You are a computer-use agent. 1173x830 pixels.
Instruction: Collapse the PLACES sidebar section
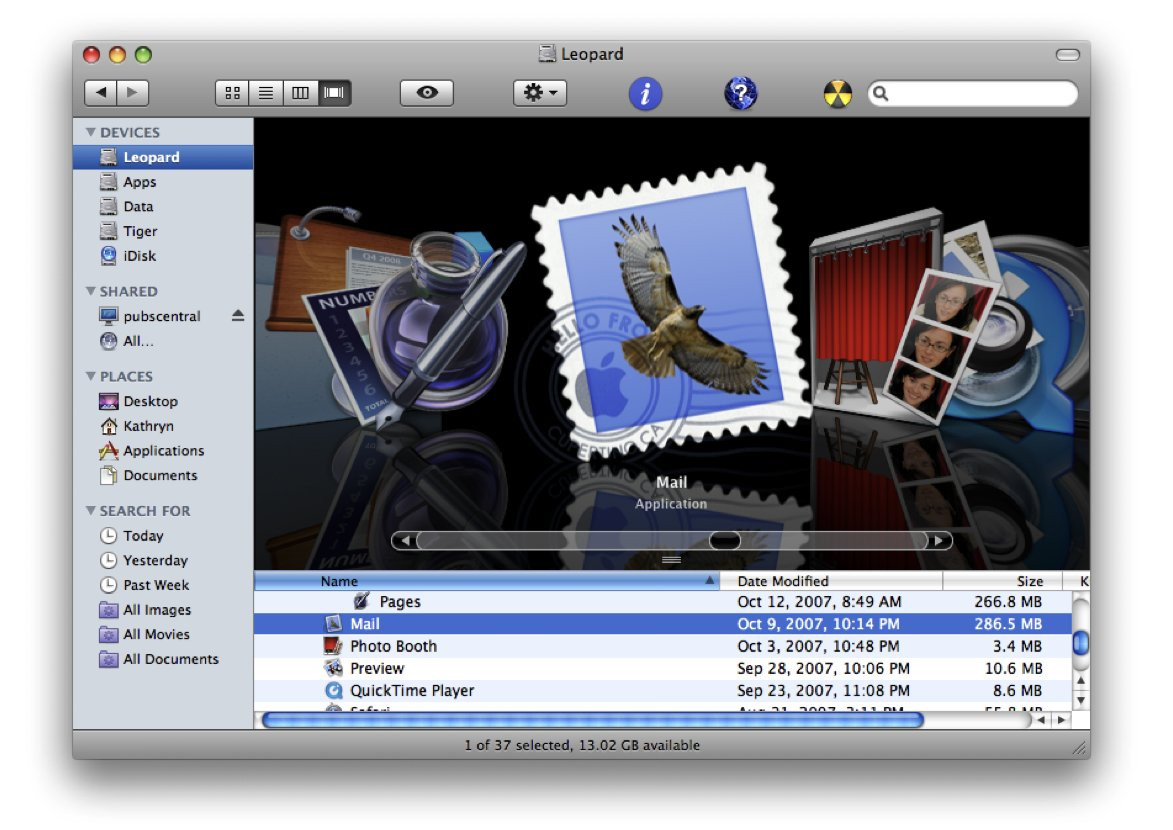pos(91,377)
